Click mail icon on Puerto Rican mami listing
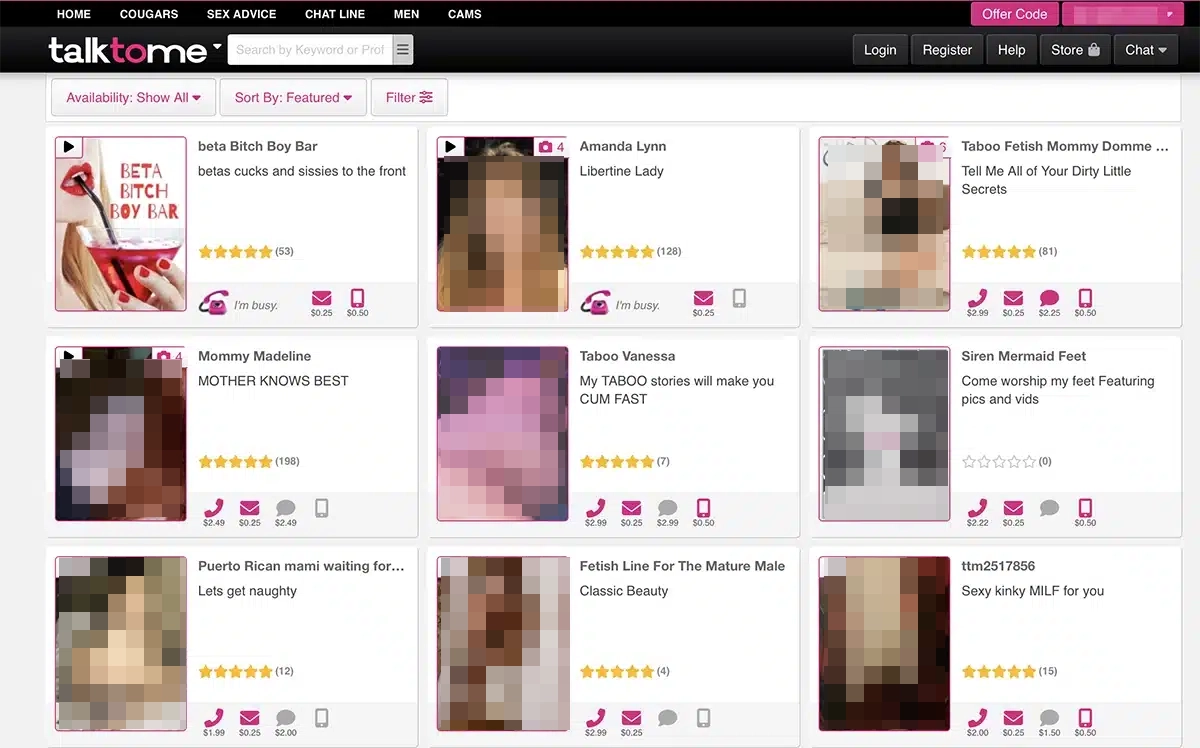Screen dimensions: 1200x748 (249, 718)
